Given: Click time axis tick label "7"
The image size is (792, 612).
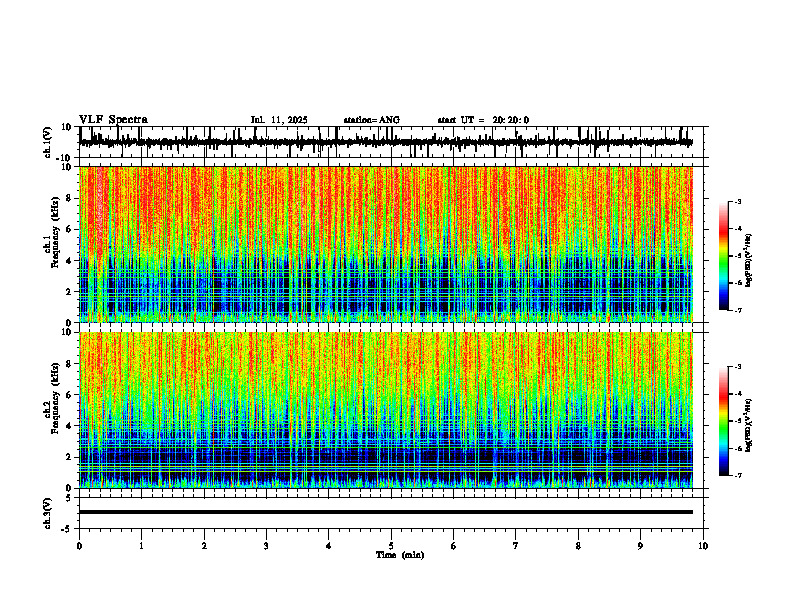Looking at the screenshot, I should [516, 546].
